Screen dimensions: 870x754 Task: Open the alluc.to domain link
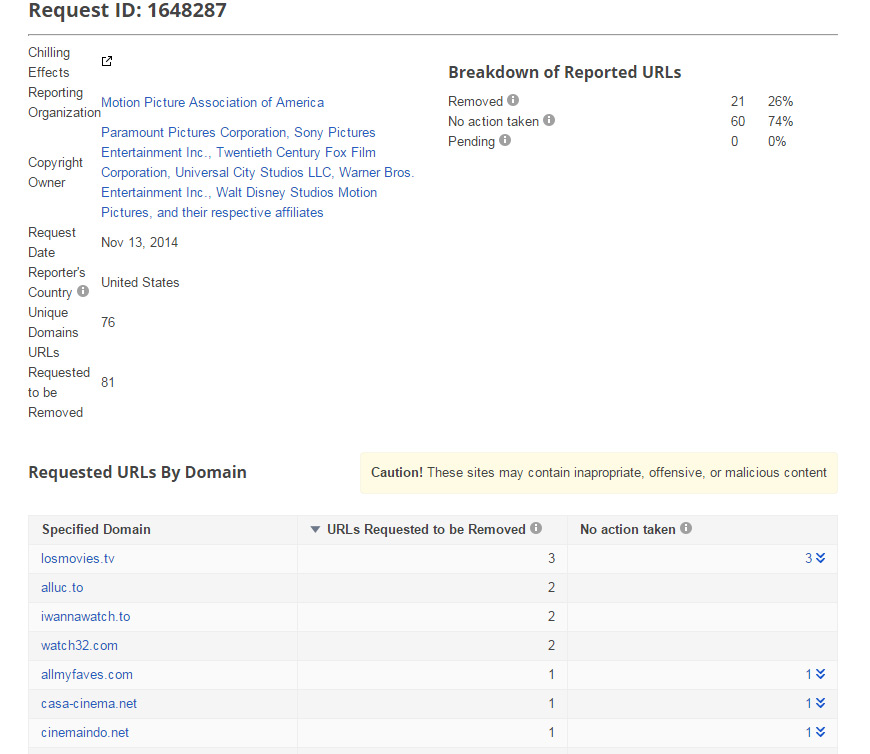pyautogui.click(x=62, y=588)
